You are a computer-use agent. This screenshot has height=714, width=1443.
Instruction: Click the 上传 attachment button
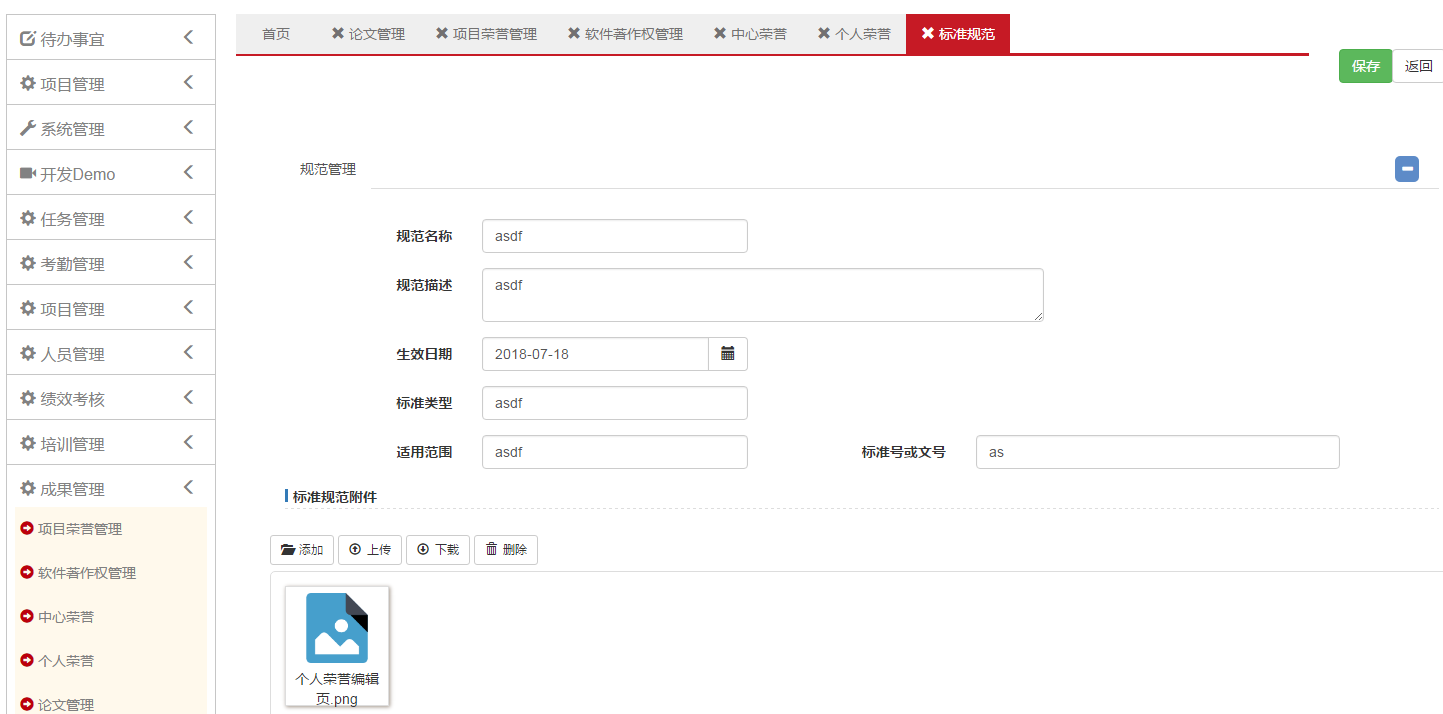(x=370, y=549)
